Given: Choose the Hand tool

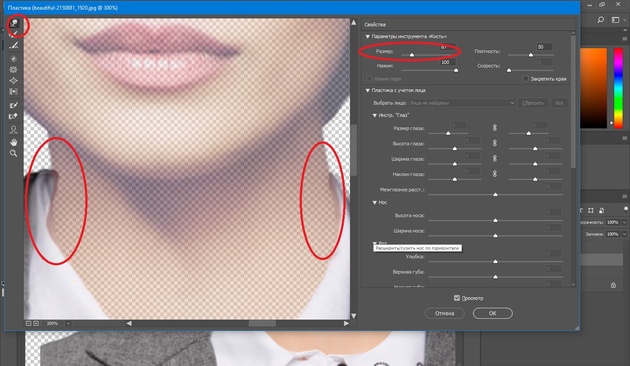Looking at the screenshot, I should pyautogui.click(x=14, y=142).
